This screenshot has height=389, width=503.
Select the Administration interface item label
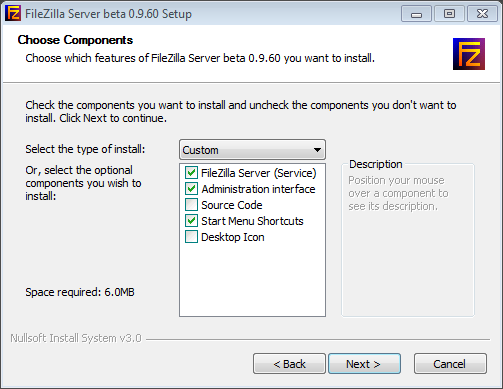[258, 189]
